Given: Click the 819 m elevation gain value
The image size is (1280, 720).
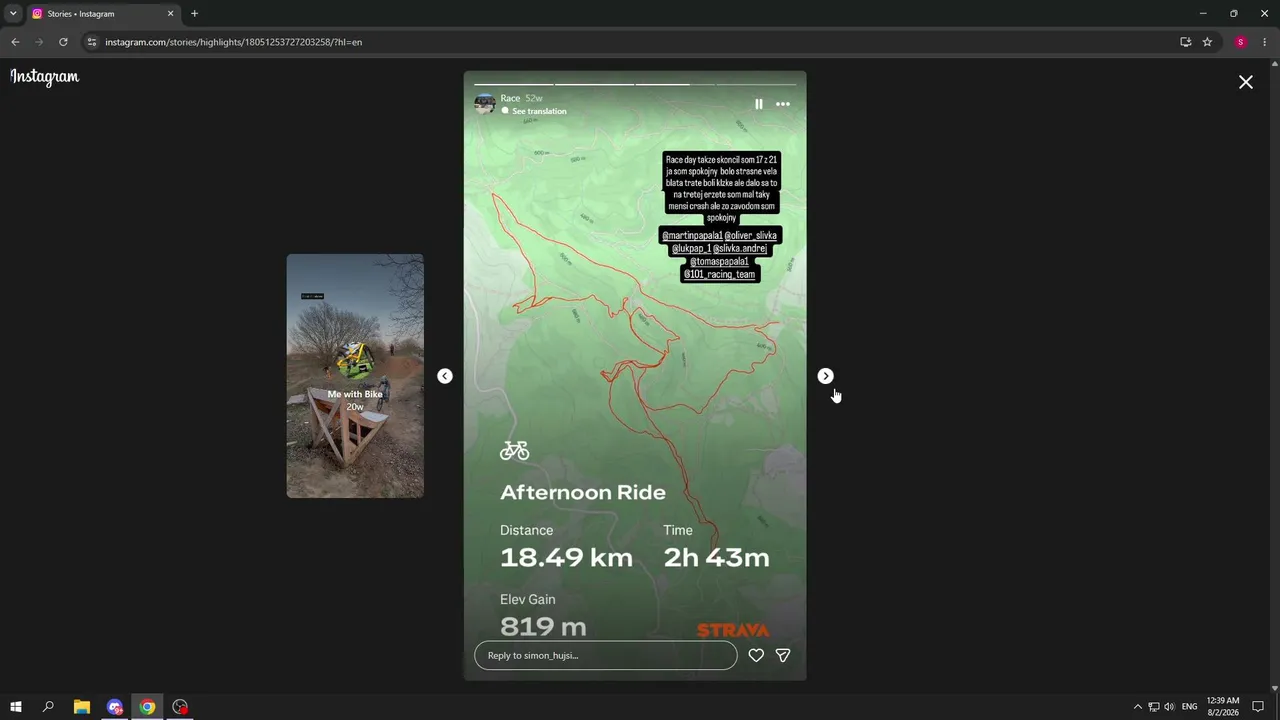Looking at the screenshot, I should 543,627.
